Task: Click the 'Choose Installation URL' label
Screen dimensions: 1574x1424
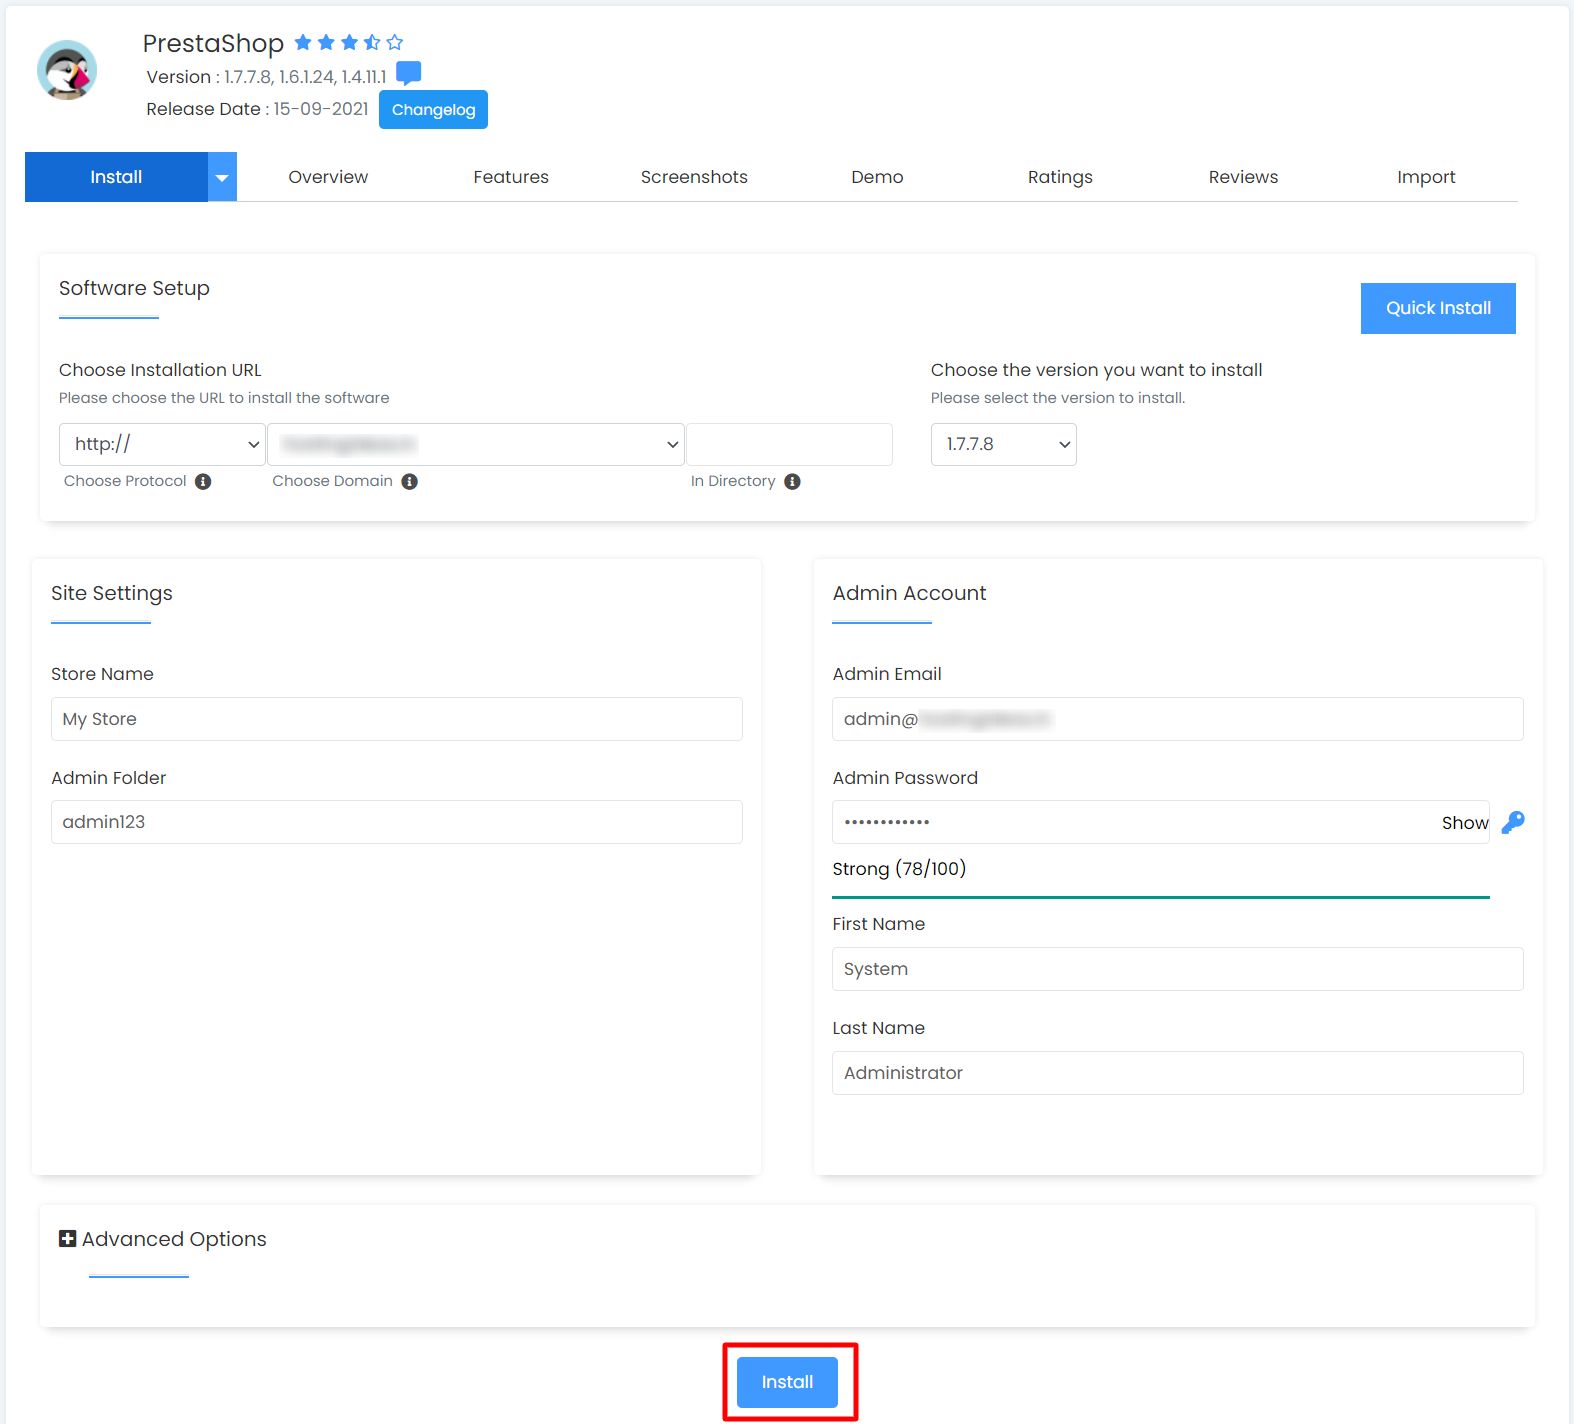Action: (160, 370)
